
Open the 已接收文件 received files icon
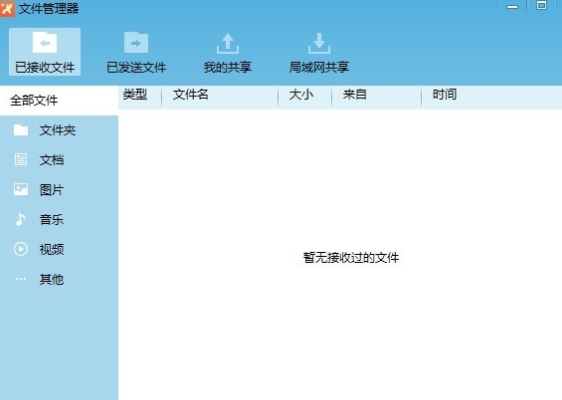pyautogui.click(x=45, y=43)
